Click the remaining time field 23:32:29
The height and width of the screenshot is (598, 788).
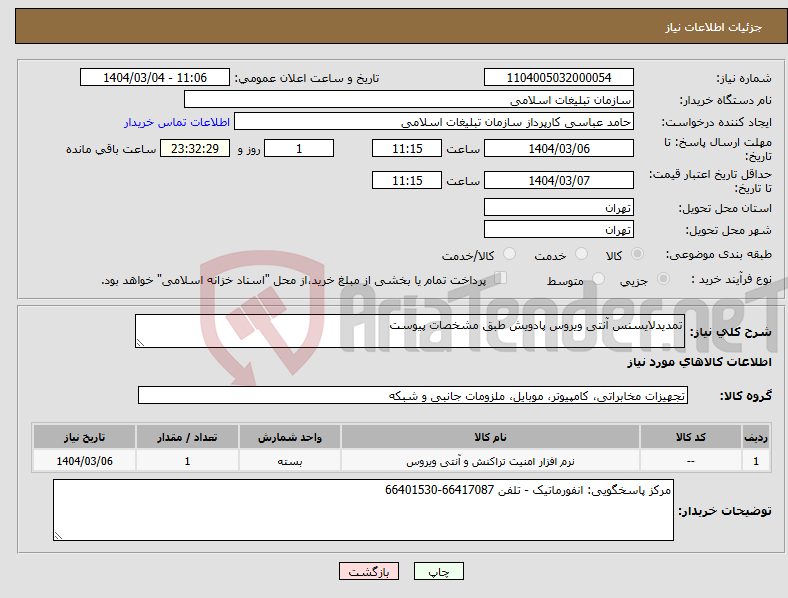click(195, 148)
